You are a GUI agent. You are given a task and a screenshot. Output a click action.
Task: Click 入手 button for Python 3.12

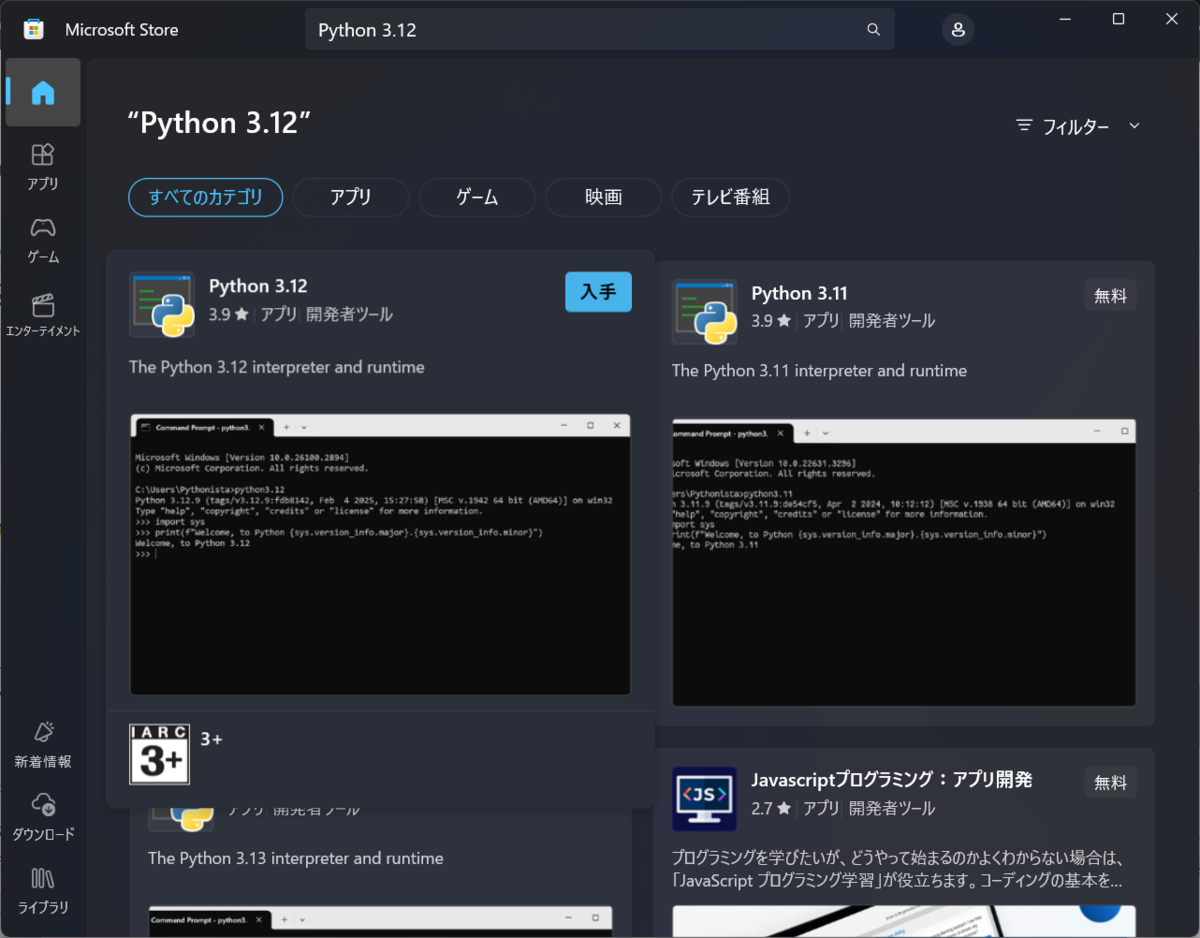598,292
